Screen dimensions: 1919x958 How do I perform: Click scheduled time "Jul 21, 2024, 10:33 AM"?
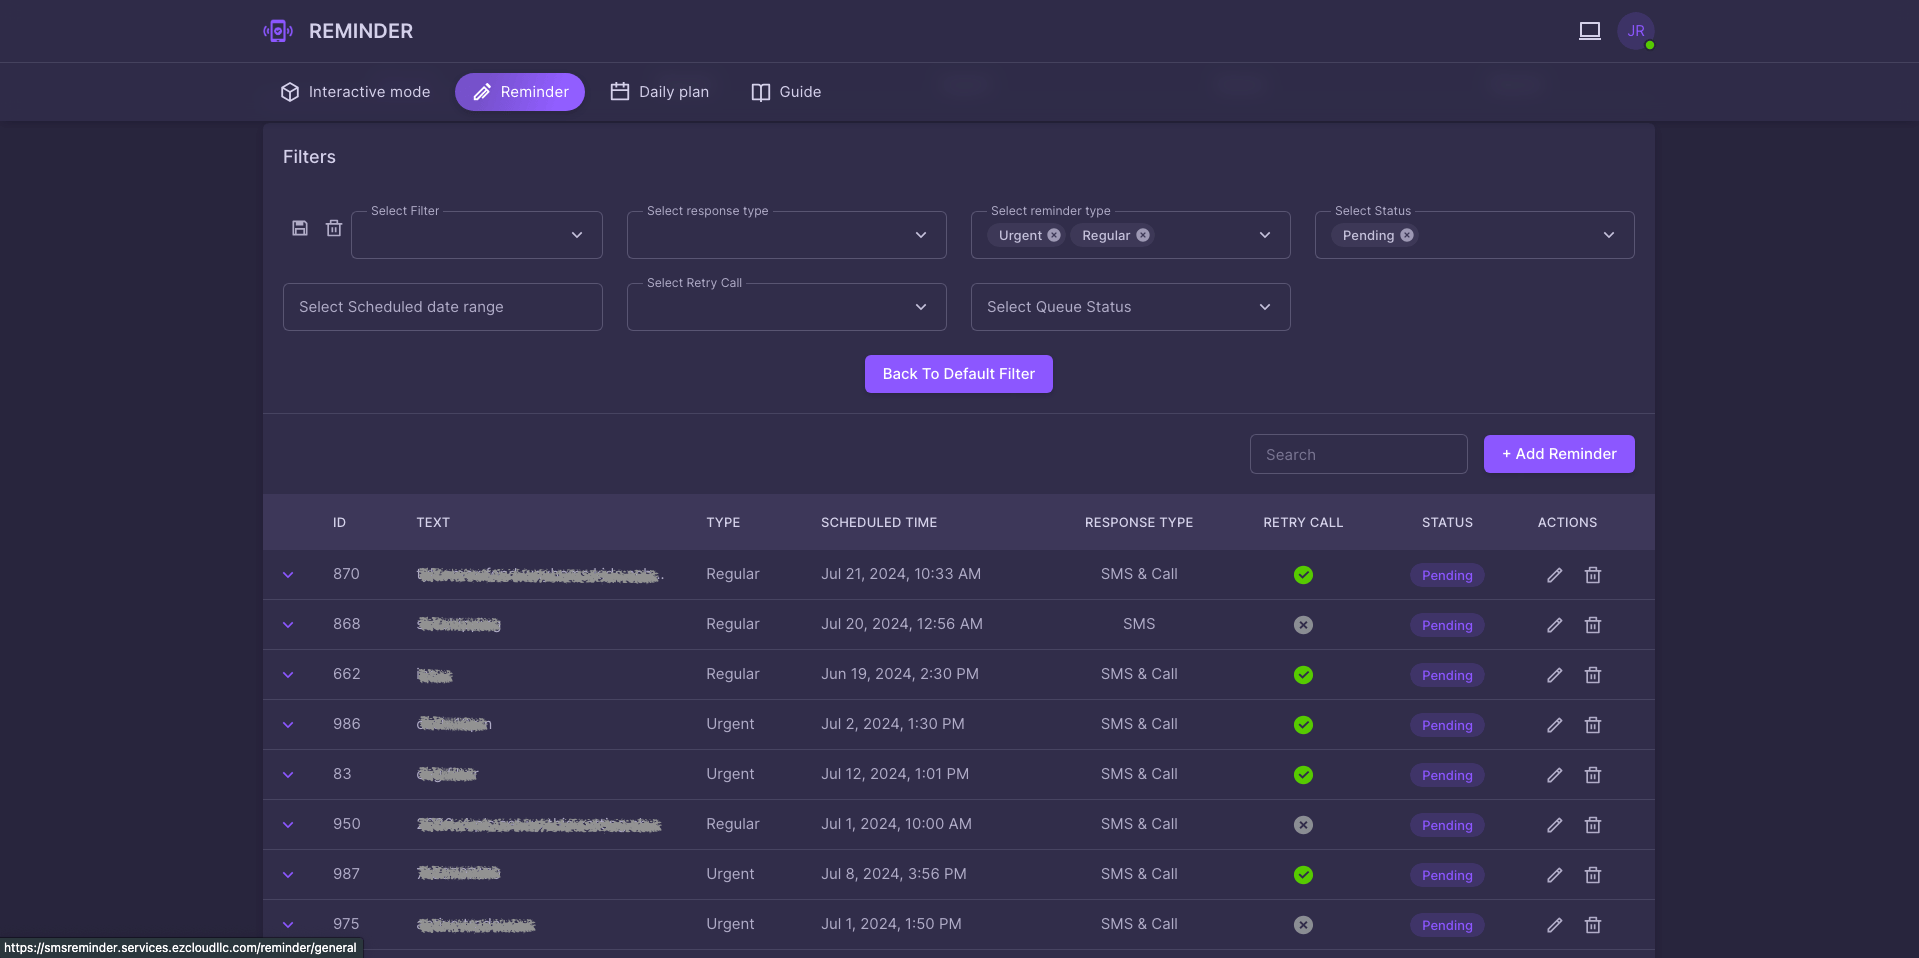click(901, 574)
